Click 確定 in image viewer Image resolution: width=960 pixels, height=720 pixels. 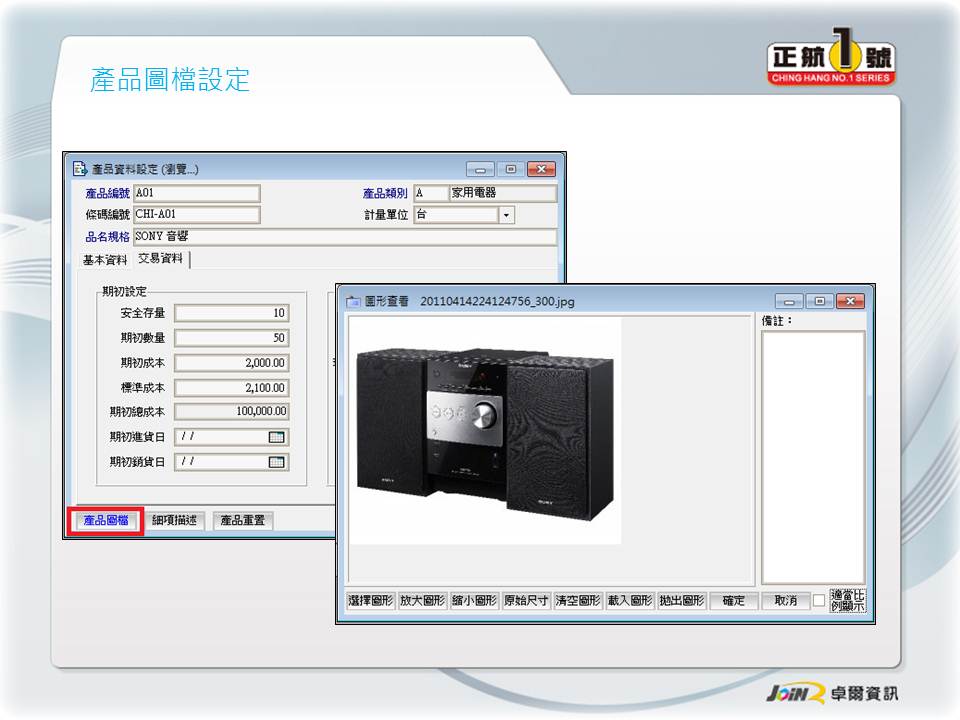(733, 601)
